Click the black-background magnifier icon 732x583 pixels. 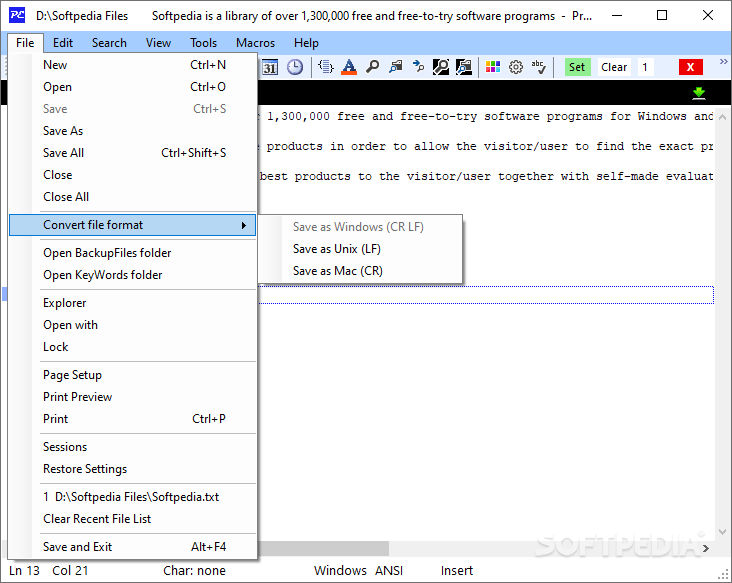[x=441, y=67]
